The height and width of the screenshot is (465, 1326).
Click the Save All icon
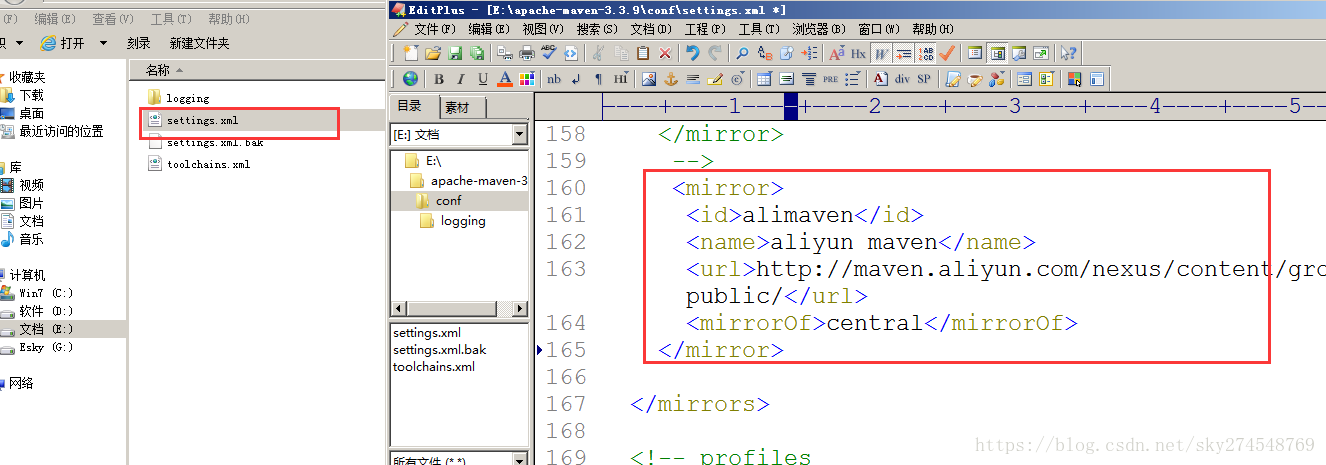[x=476, y=53]
